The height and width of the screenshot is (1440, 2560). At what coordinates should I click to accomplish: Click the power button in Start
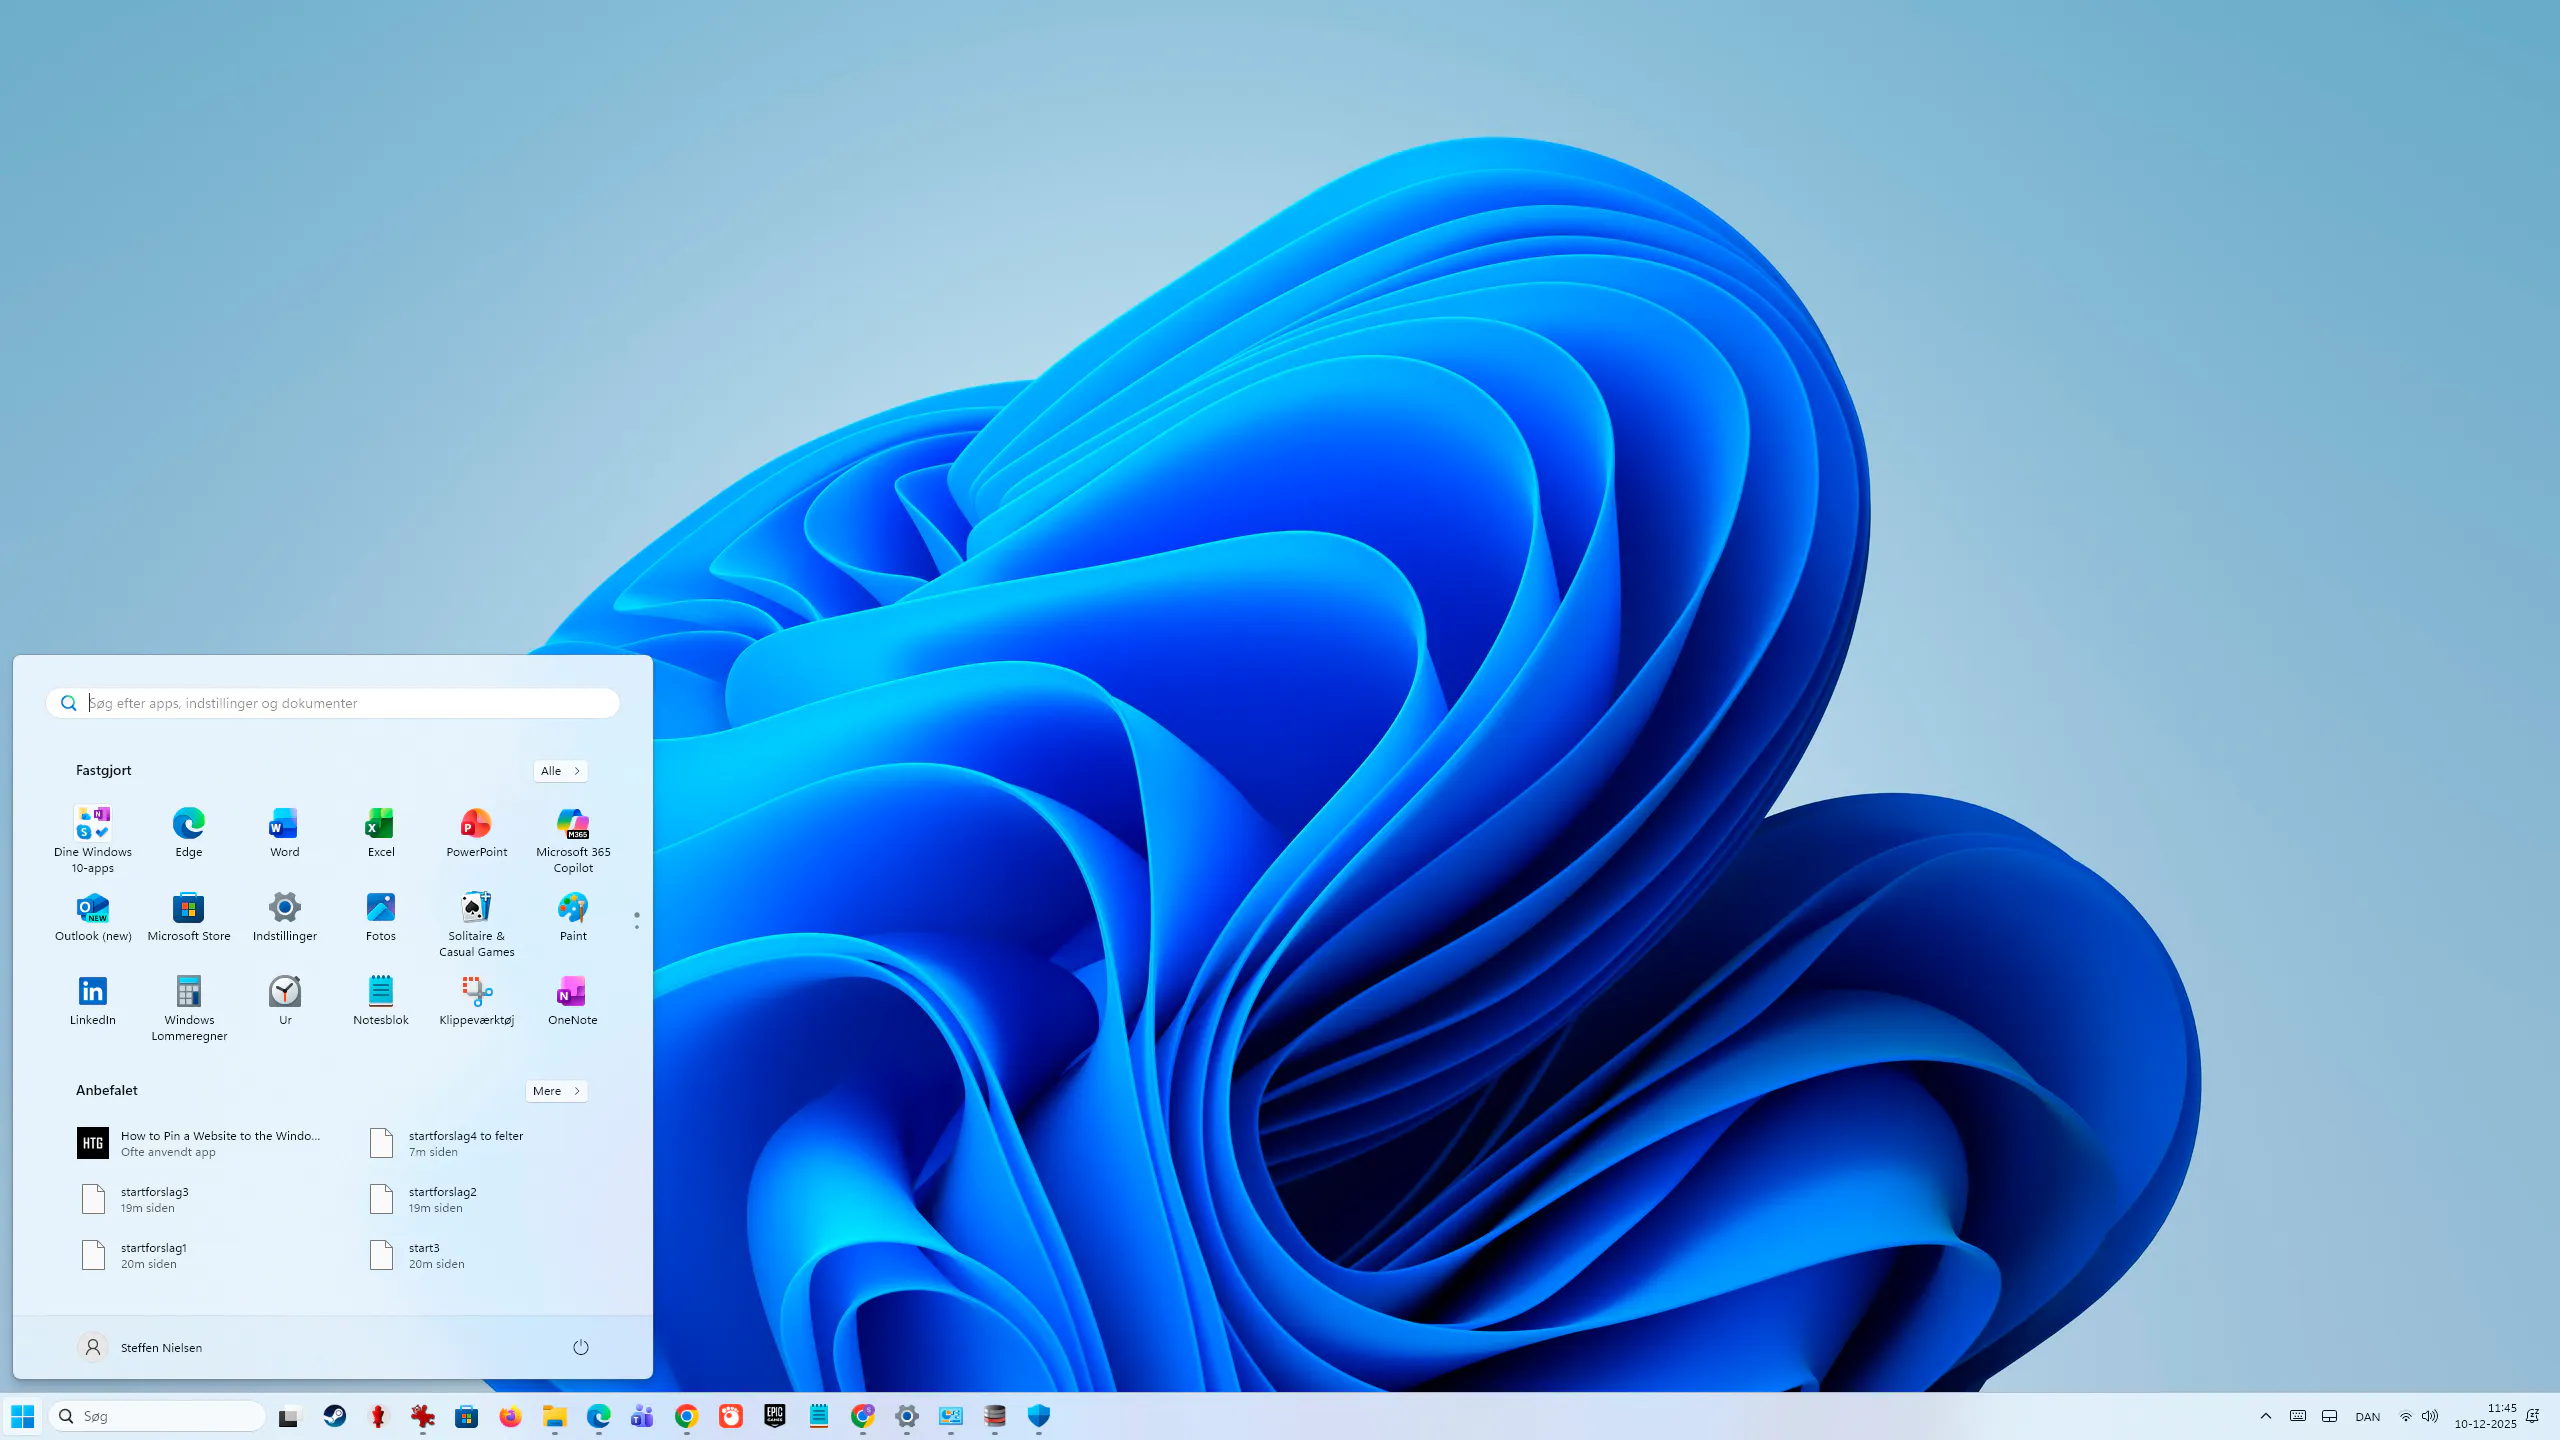pyautogui.click(x=580, y=1347)
